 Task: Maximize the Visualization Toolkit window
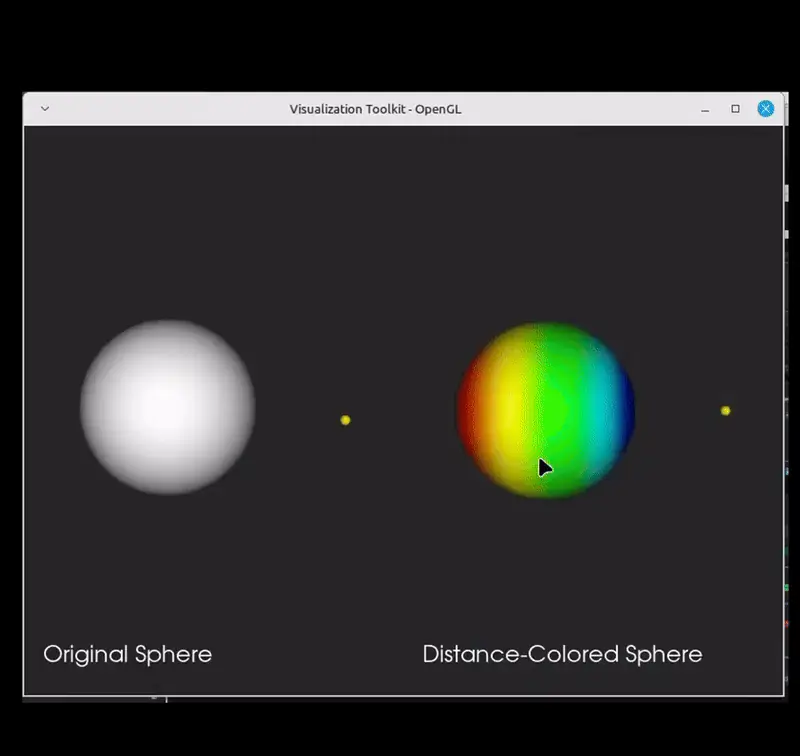tap(735, 109)
